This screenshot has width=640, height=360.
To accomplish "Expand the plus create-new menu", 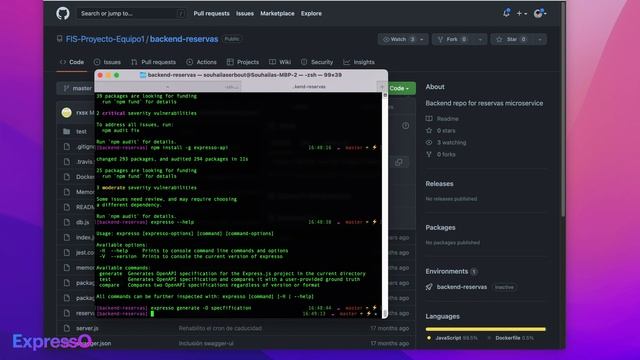I will pyautogui.click(x=522, y=13).
